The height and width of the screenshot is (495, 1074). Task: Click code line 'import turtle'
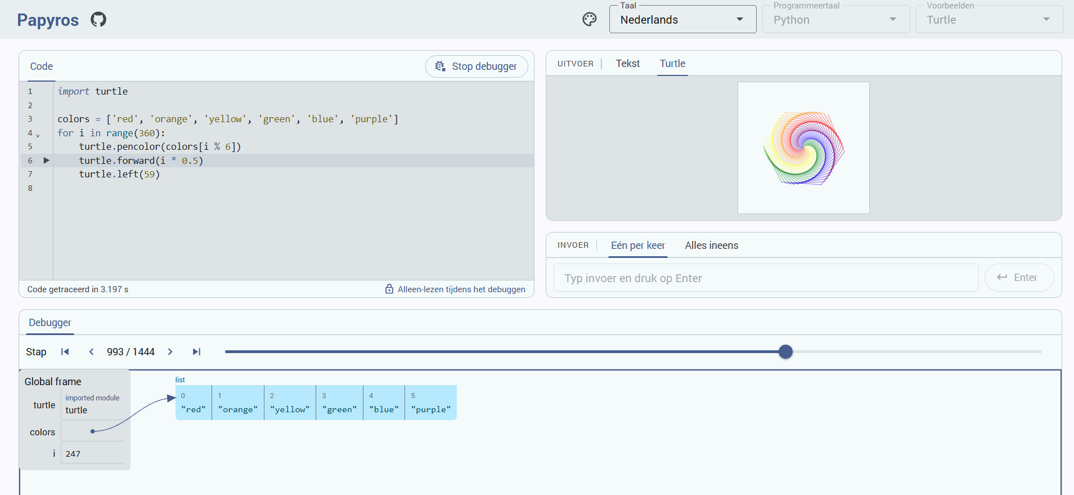click(92, 91)
